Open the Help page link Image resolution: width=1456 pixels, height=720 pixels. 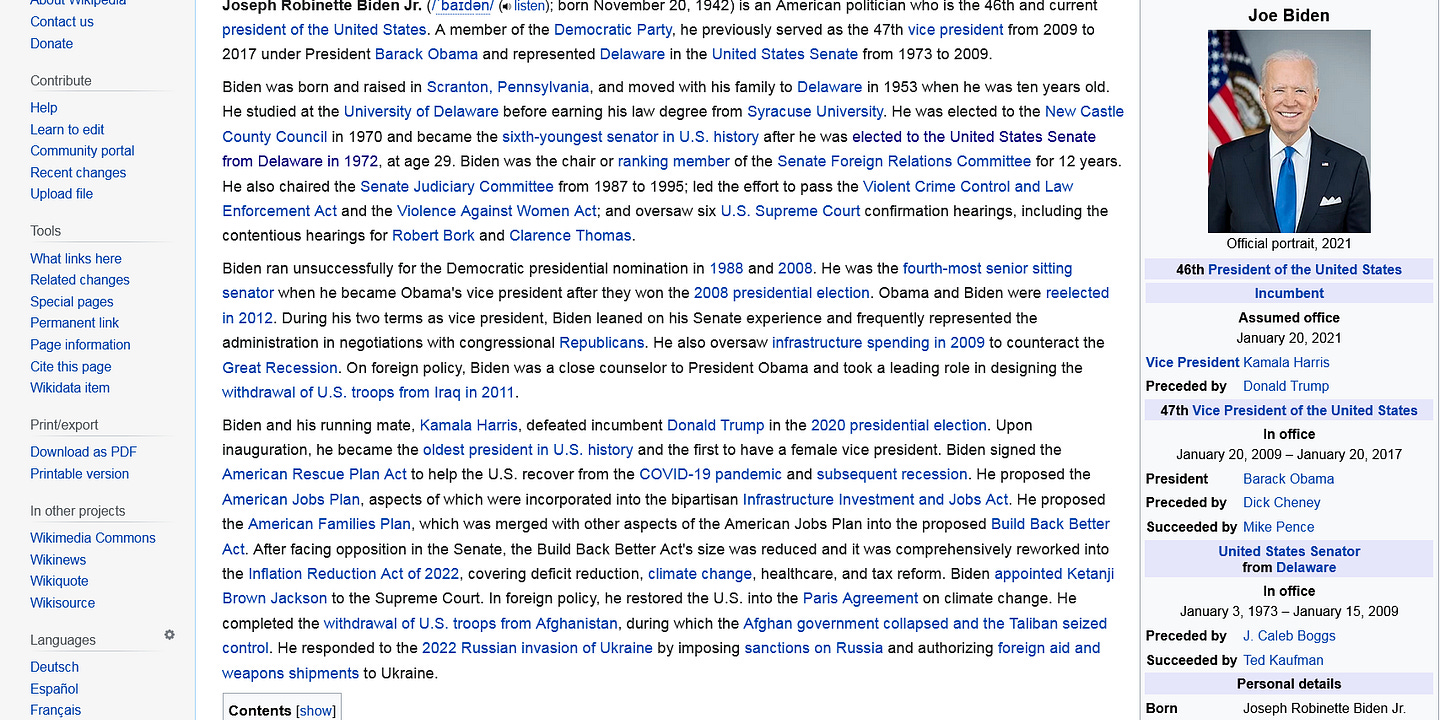tap(44, 107)
